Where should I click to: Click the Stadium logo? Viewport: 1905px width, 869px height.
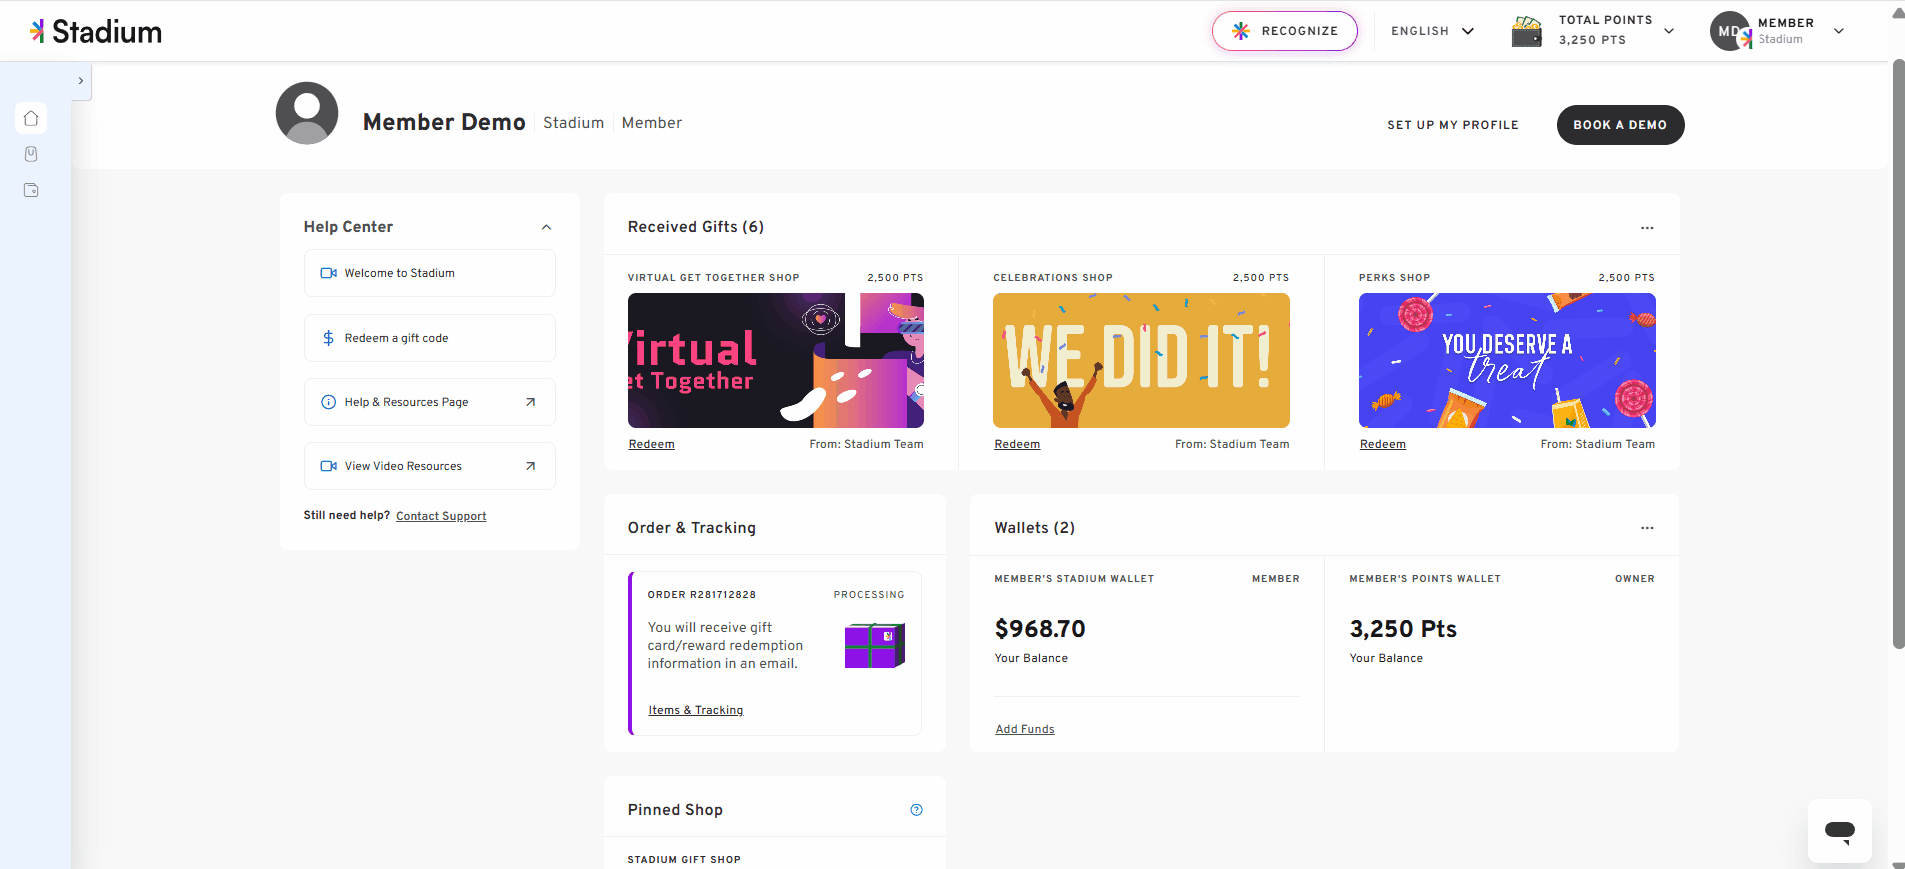pyautogui.click(x=96, y=32)
